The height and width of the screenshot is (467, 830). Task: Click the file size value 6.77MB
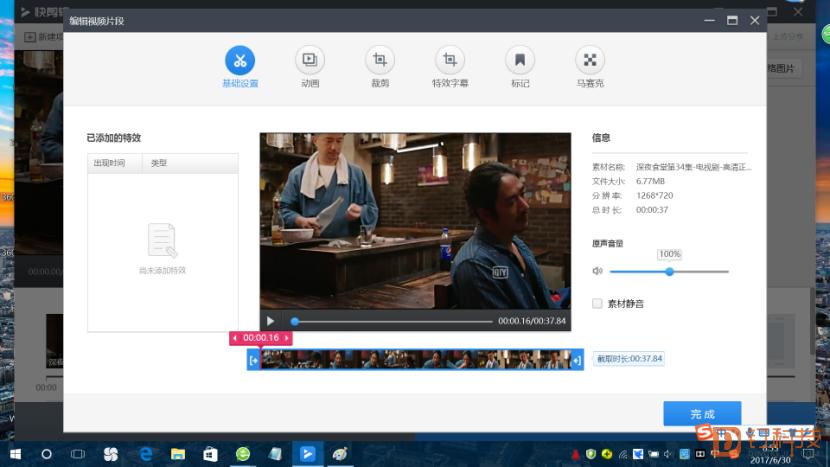650,181
